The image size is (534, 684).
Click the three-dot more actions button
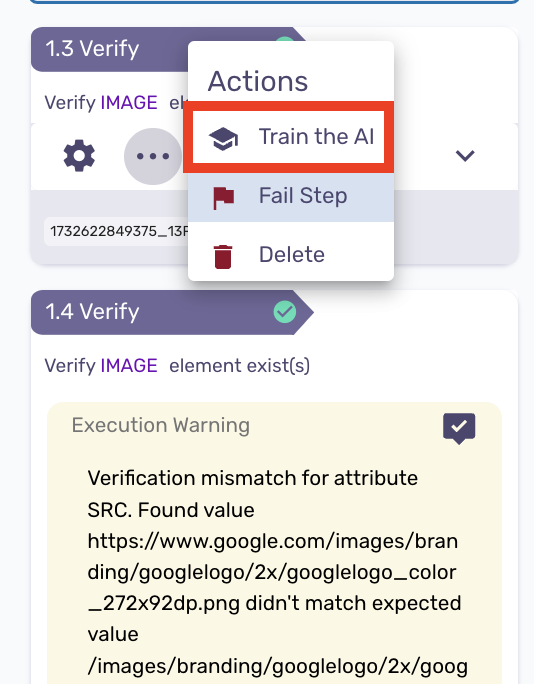(x=153, y=156)
